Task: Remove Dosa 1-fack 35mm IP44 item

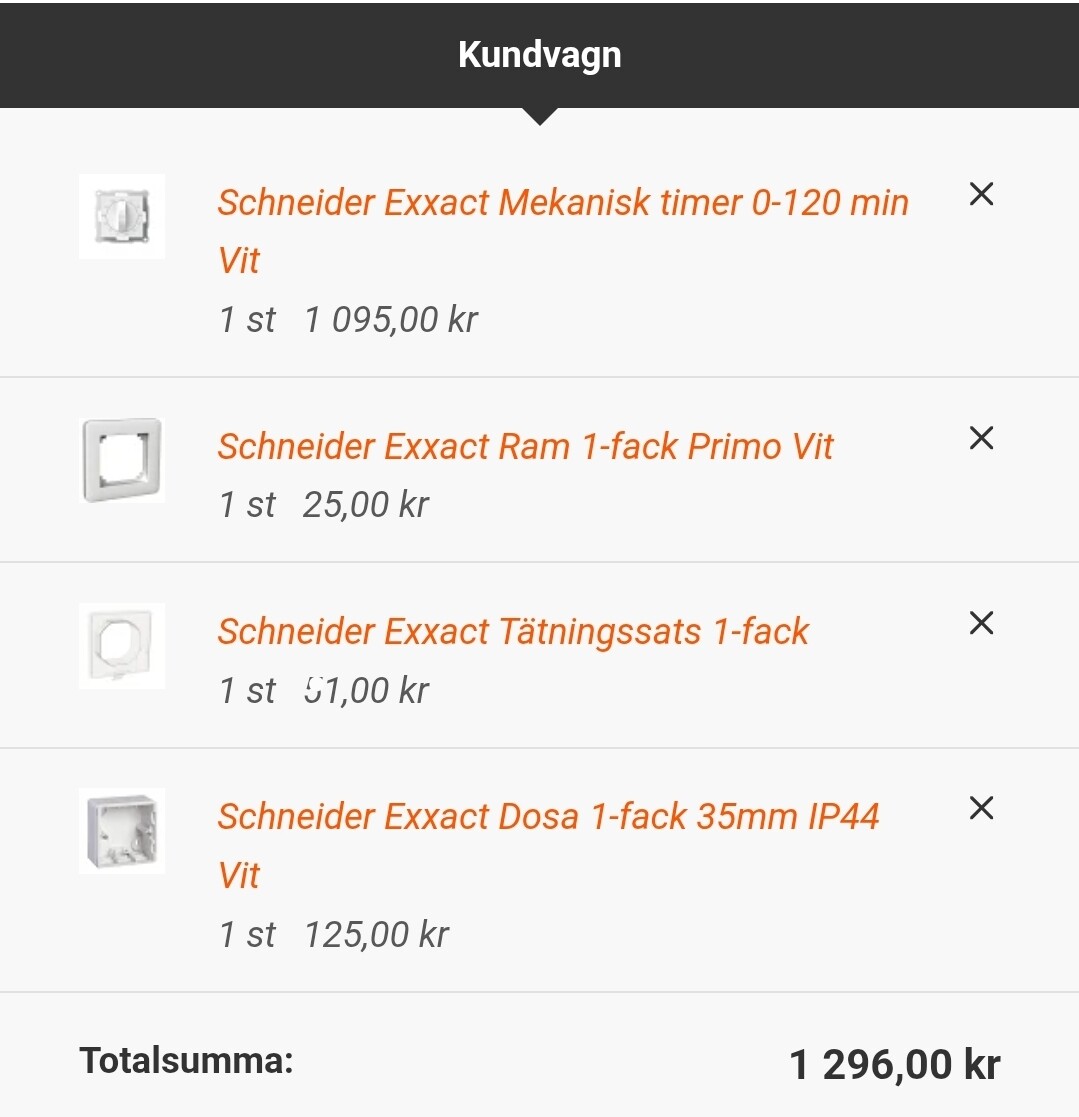Action: pos(981,808)
